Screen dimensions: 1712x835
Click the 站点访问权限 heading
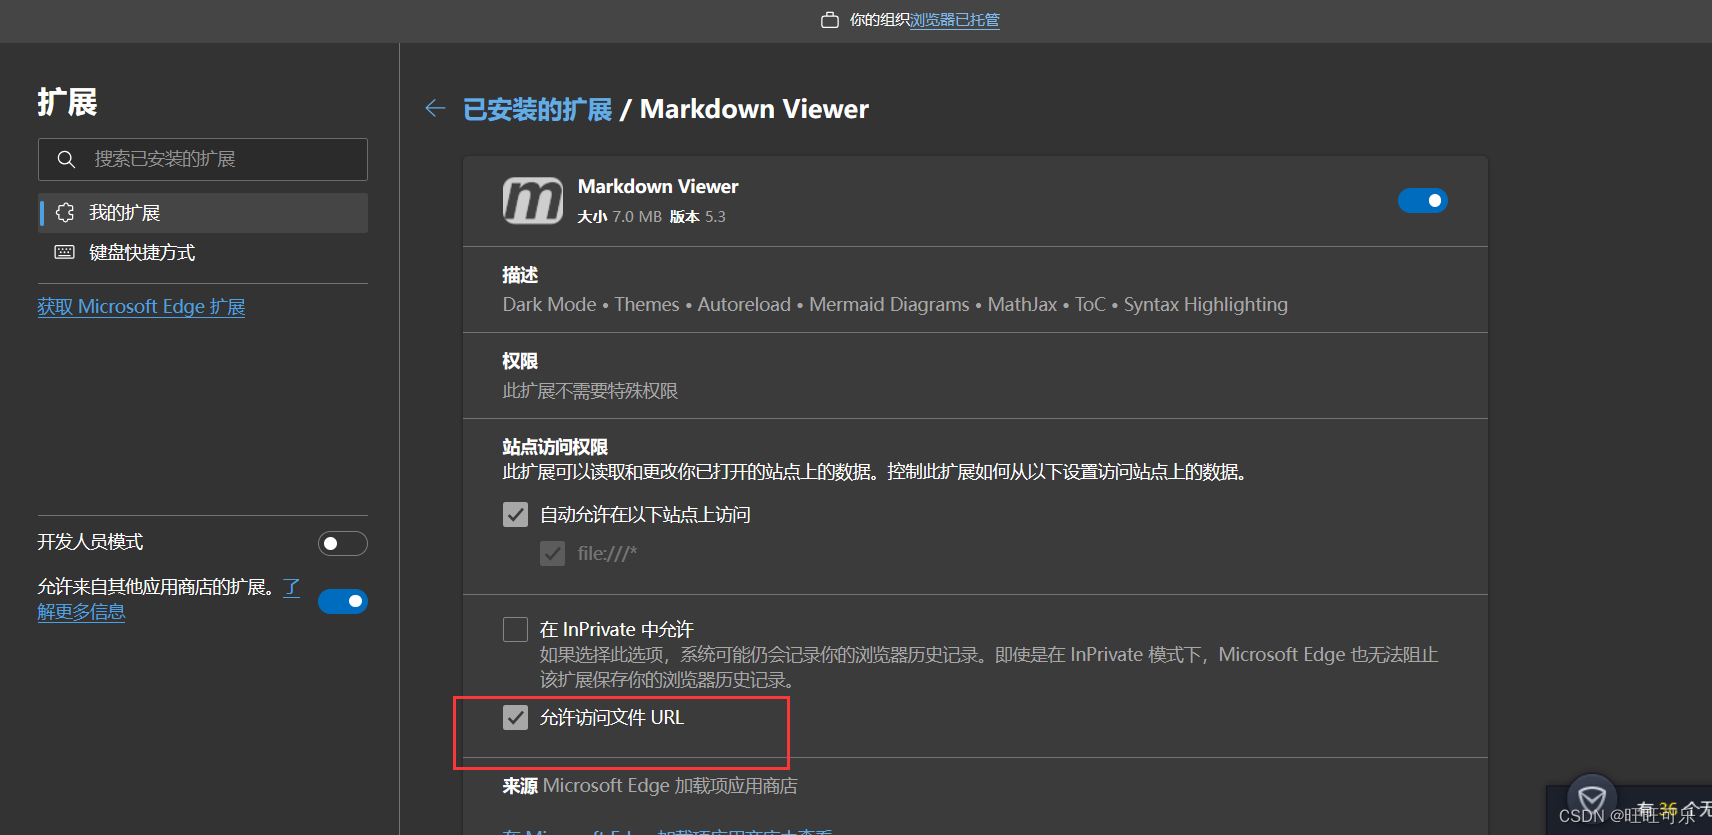point(555,447)
